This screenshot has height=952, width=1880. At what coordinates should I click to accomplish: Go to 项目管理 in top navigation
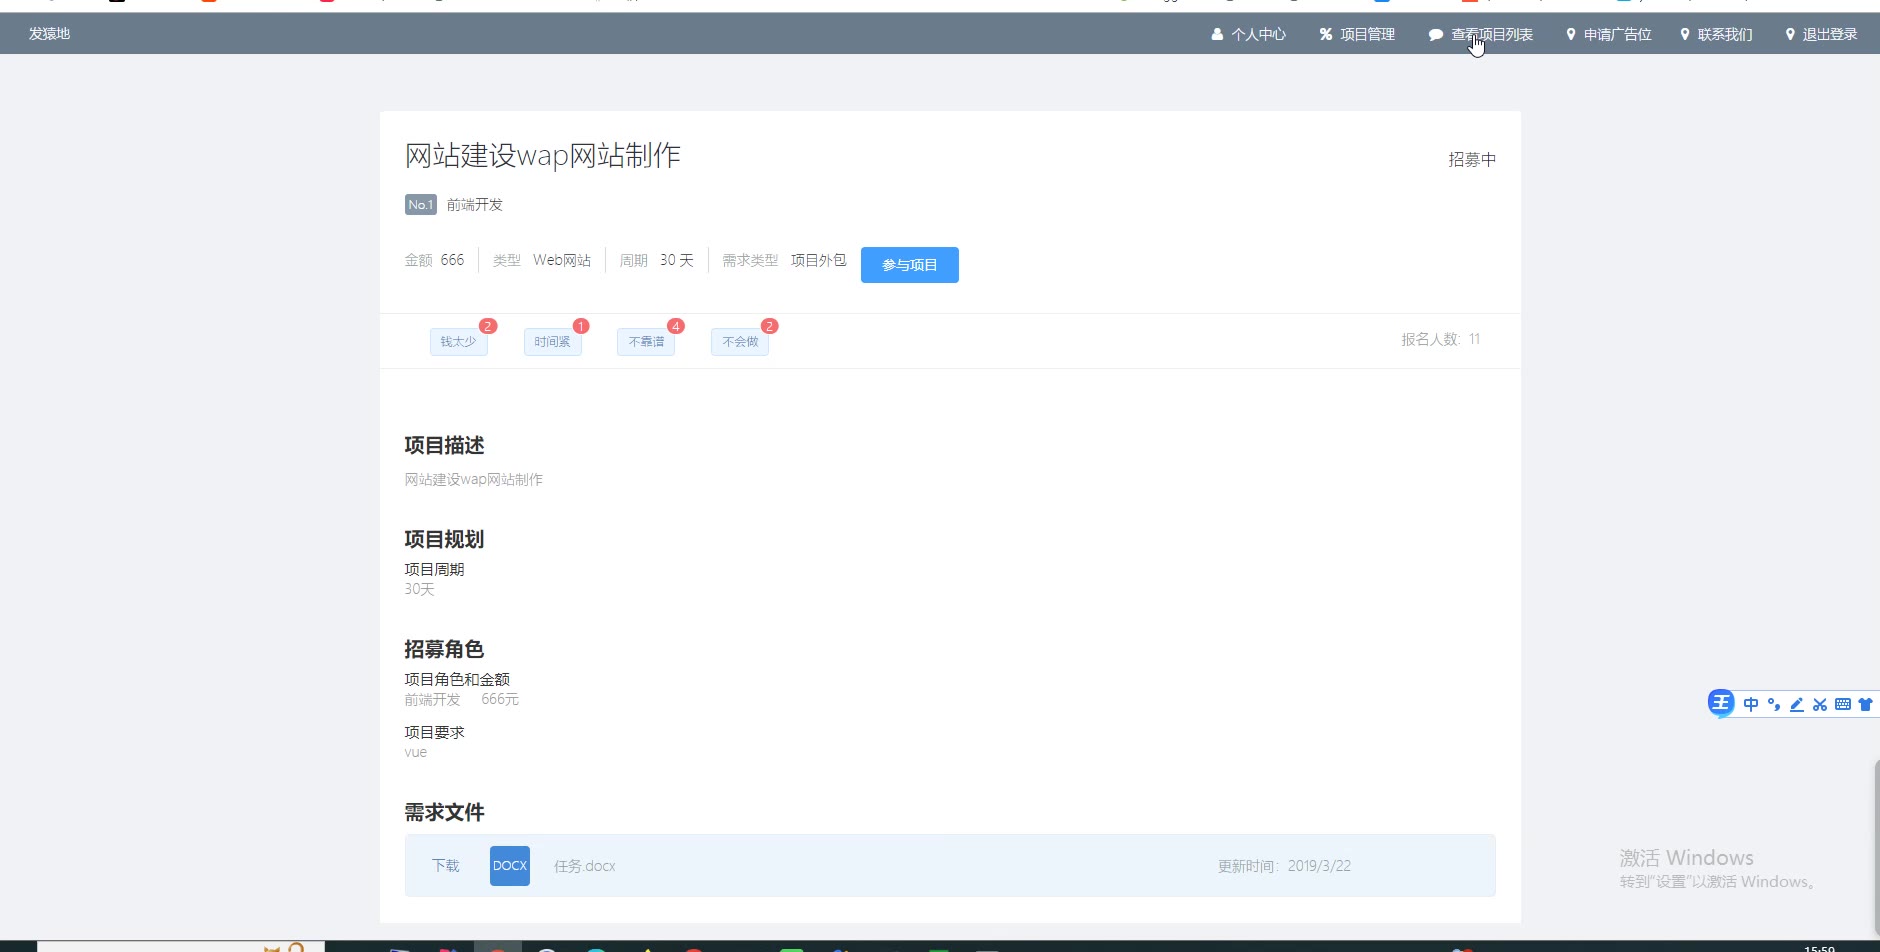coord(1357,34)
